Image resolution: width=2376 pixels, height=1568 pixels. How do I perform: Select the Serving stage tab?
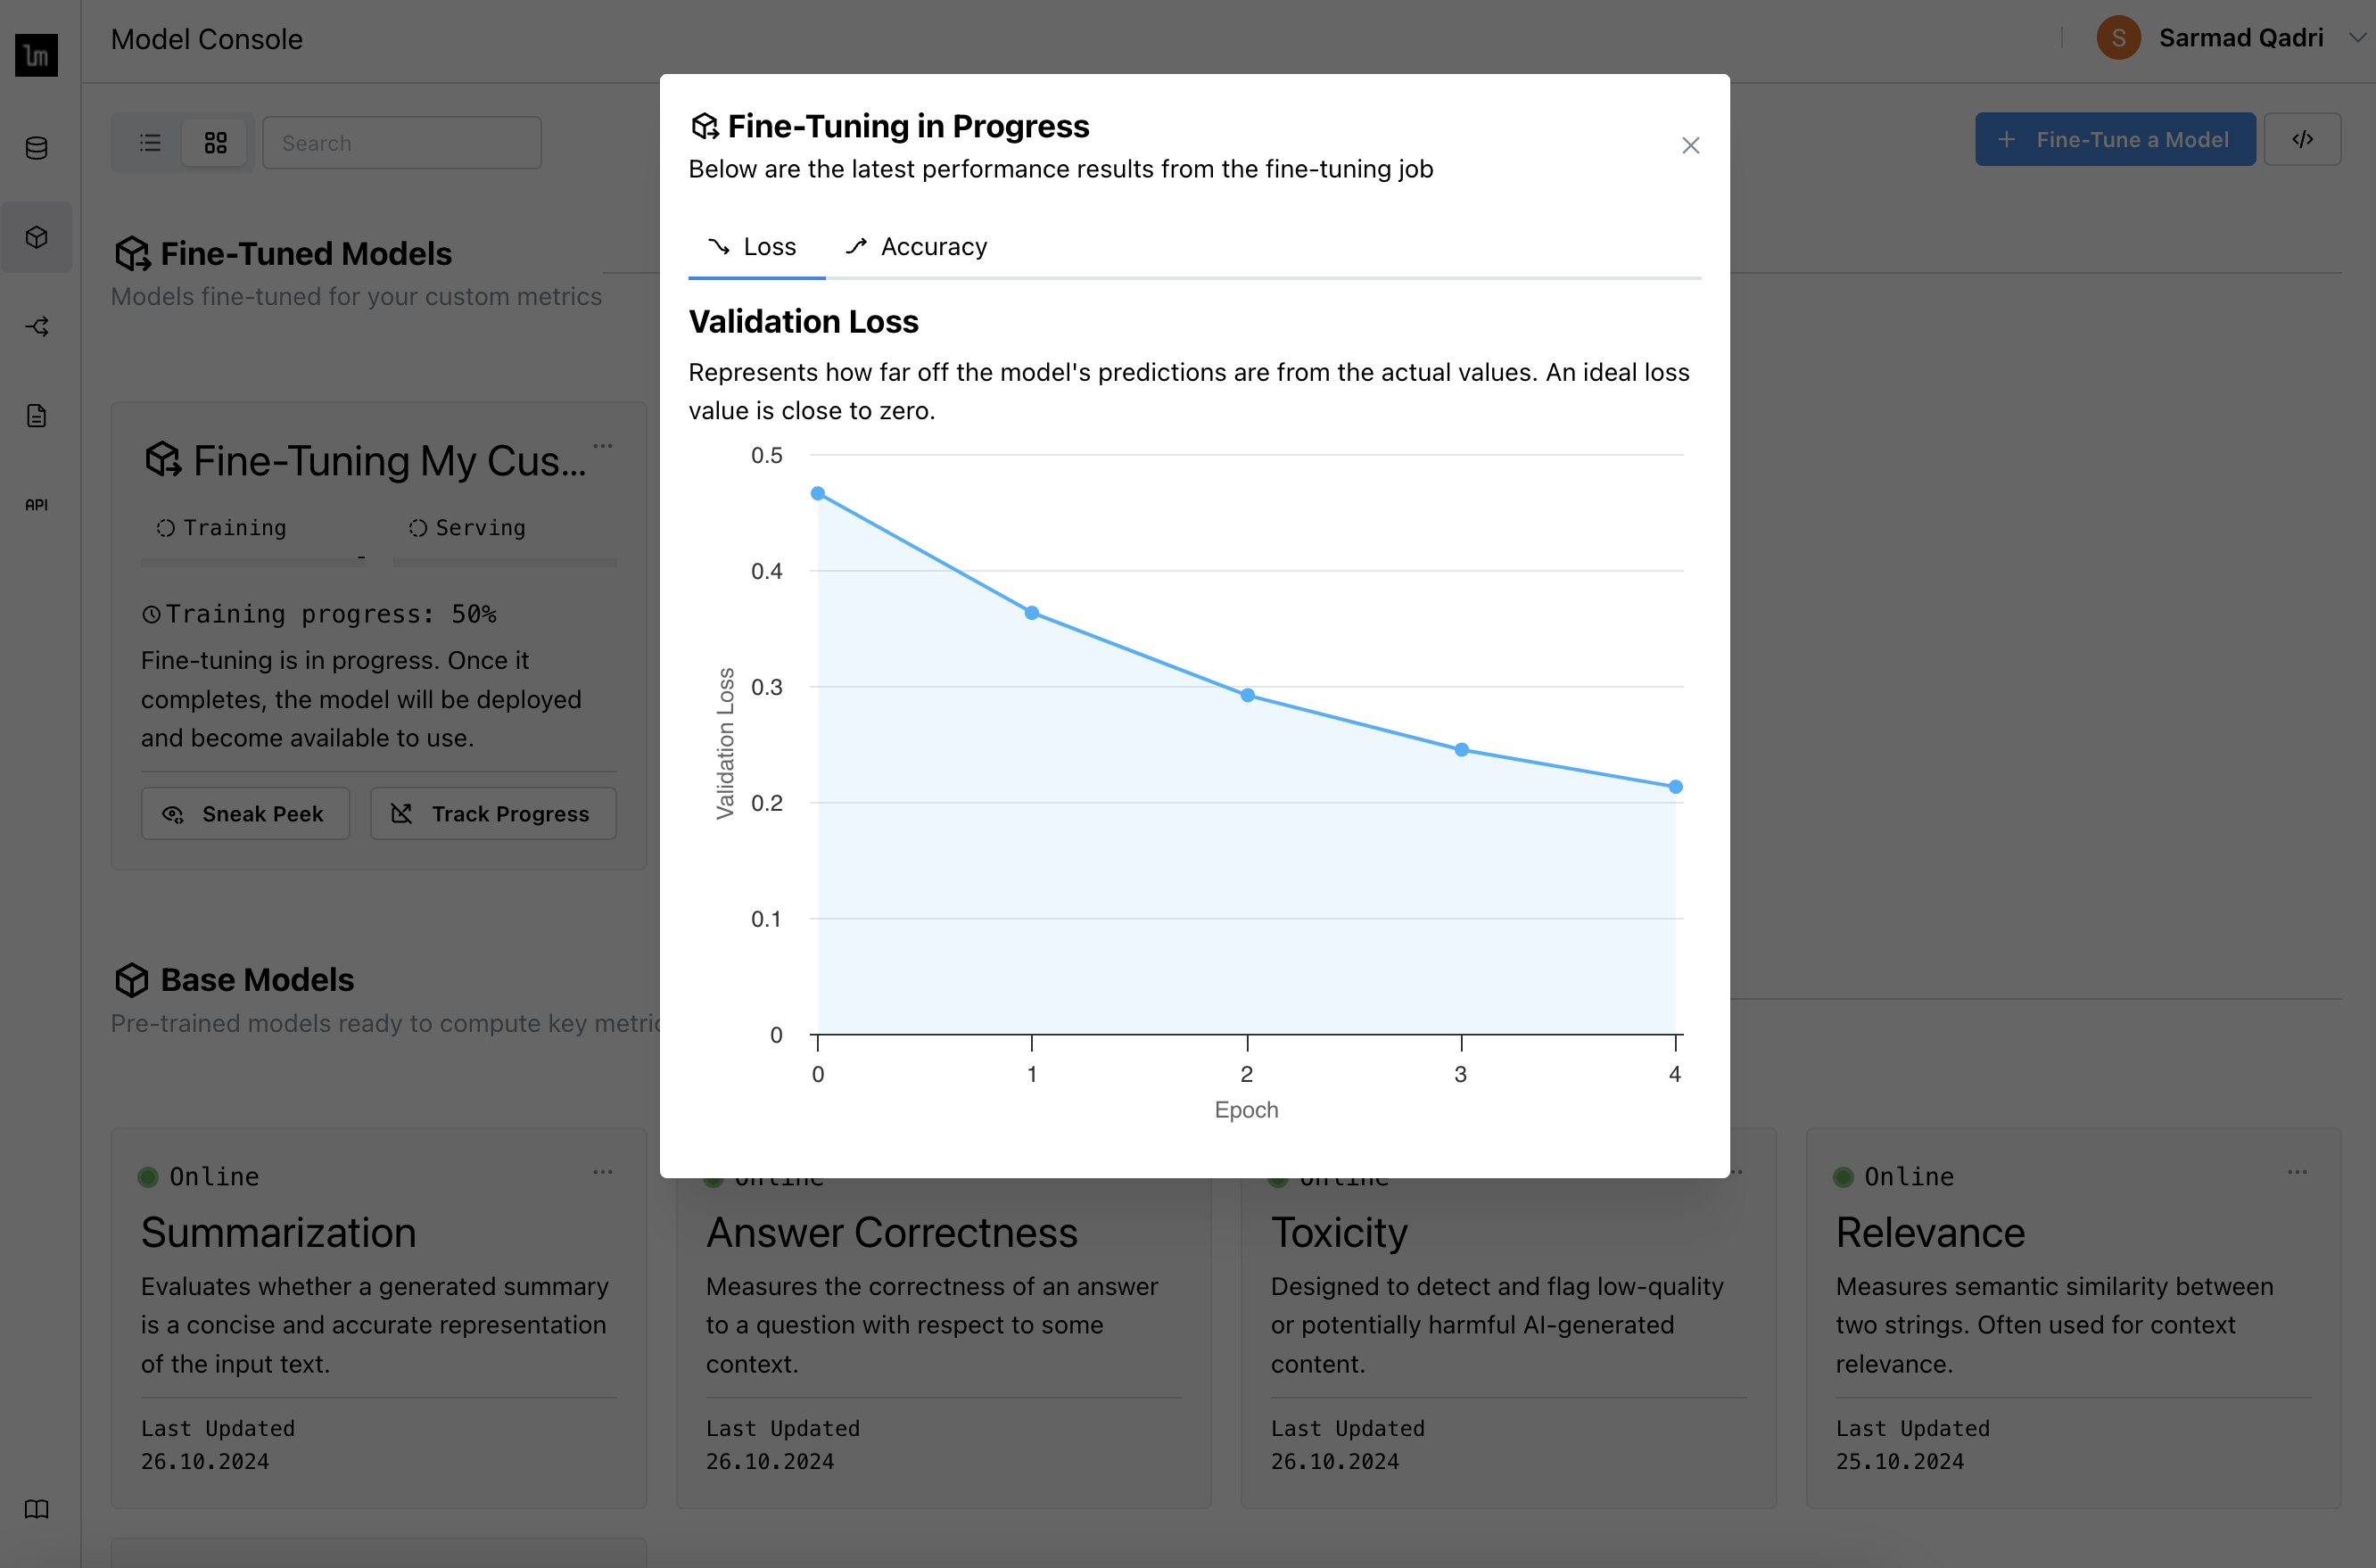click(505, 528)
